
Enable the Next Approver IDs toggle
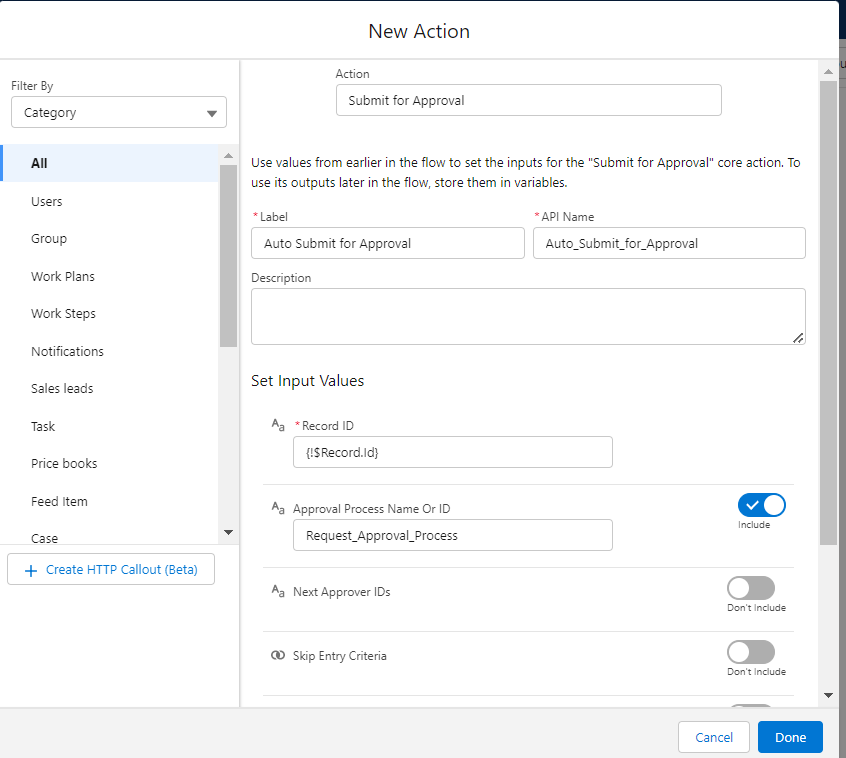pos(750,588)
